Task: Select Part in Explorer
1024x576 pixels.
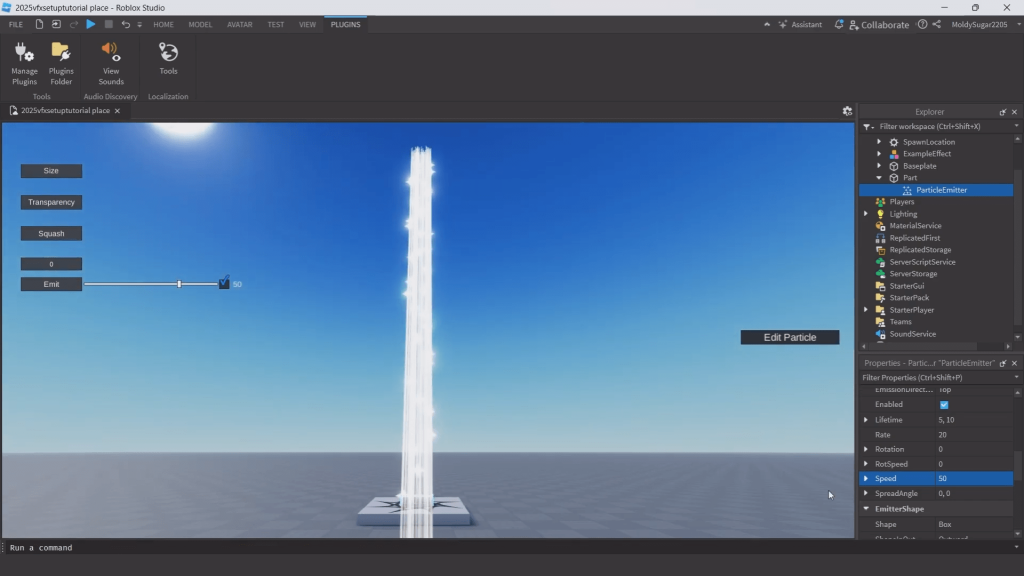Action: (x=910, y=178)
